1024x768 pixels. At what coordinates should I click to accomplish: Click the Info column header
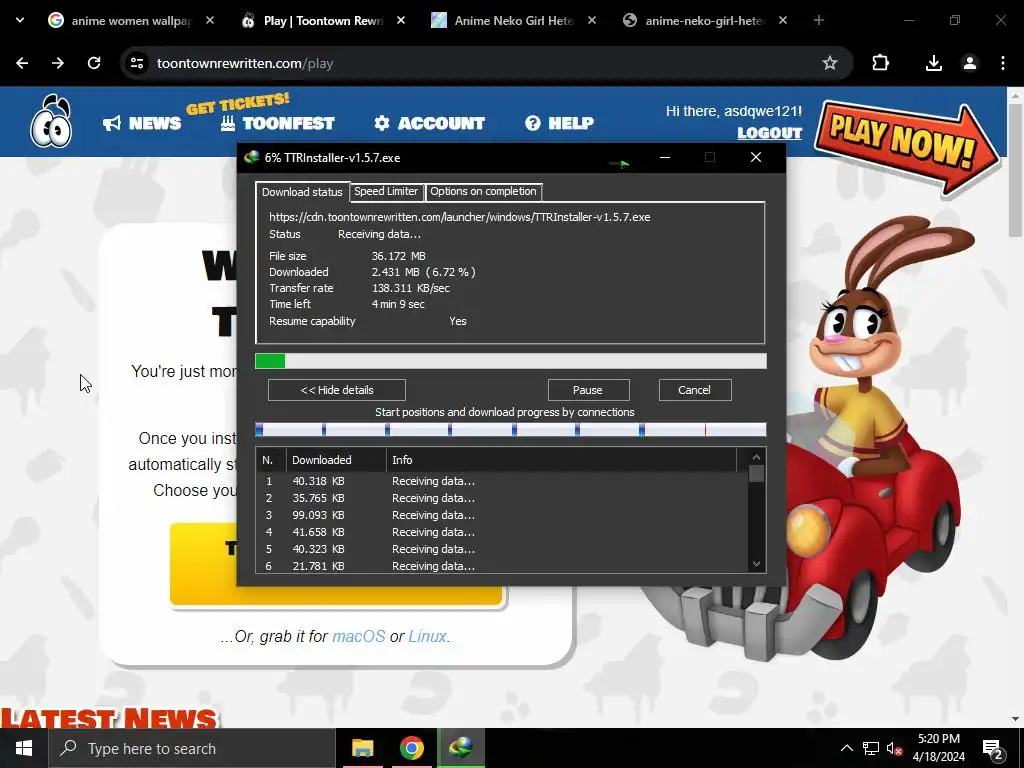[x=562, y=460]
